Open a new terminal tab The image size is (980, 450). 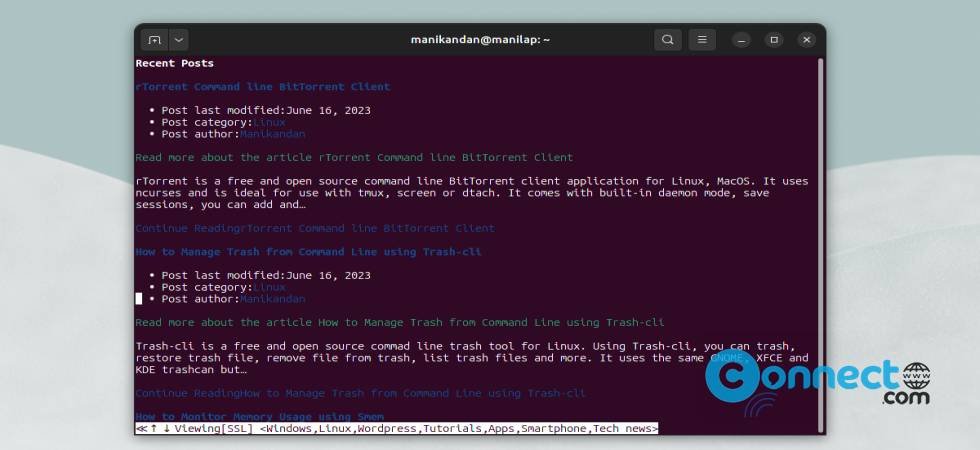click(154, 40)
